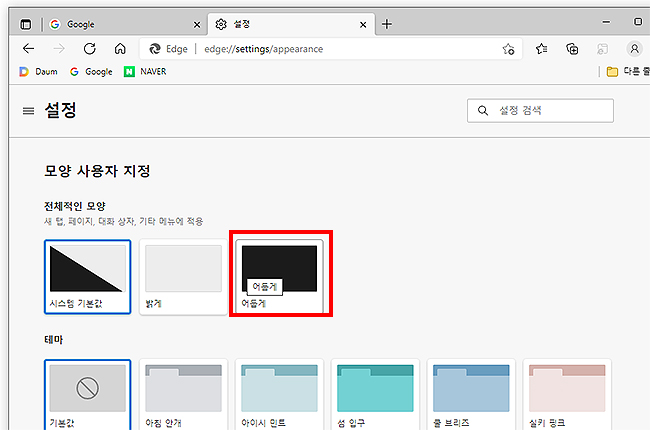Open the Favorites list icon
Screen dimensions: 650x430
pyautogui.click(x=541, y=49)
